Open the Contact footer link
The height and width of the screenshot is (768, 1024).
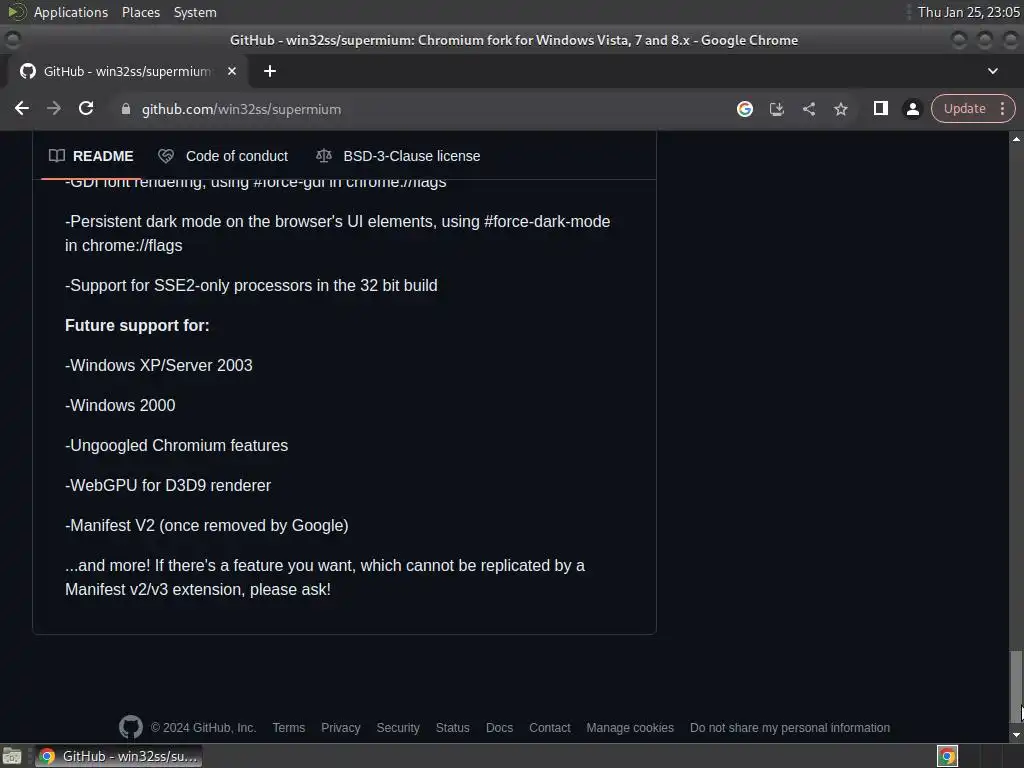549,728
